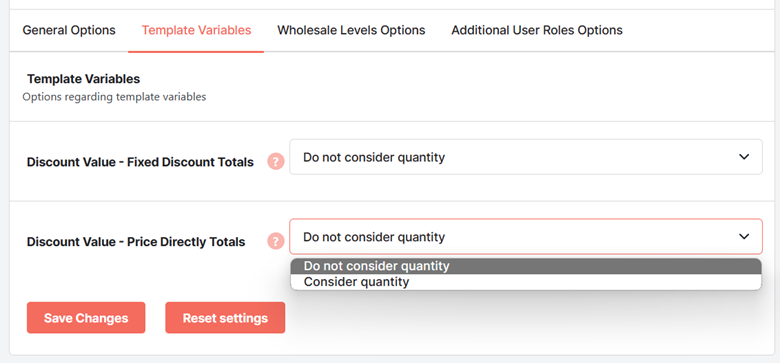Select the active Template Variables tab
The height and width of the screenshot is (363, 780).
tap(196, 30)
